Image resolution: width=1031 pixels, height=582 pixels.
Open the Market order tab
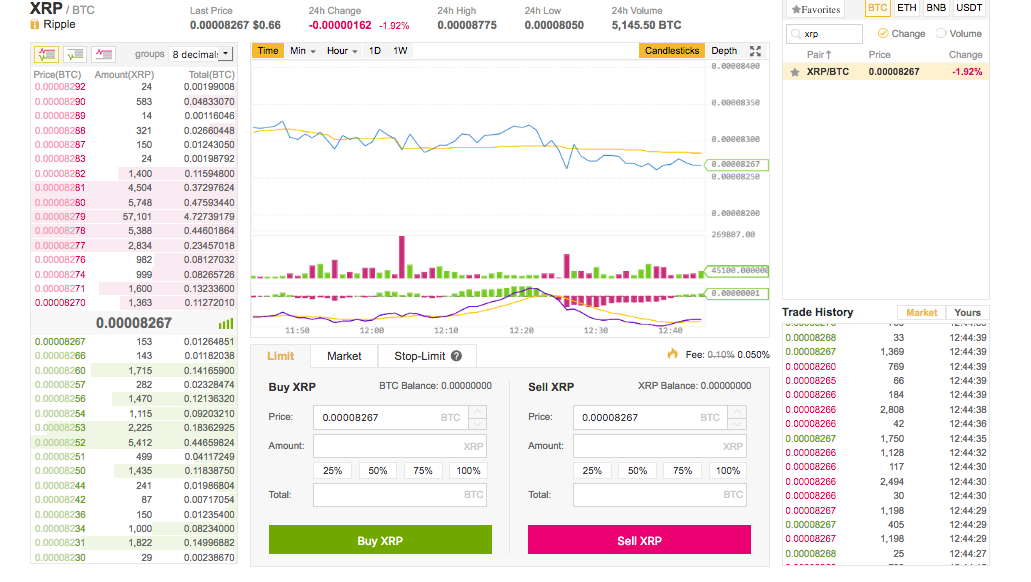(344, 356)
